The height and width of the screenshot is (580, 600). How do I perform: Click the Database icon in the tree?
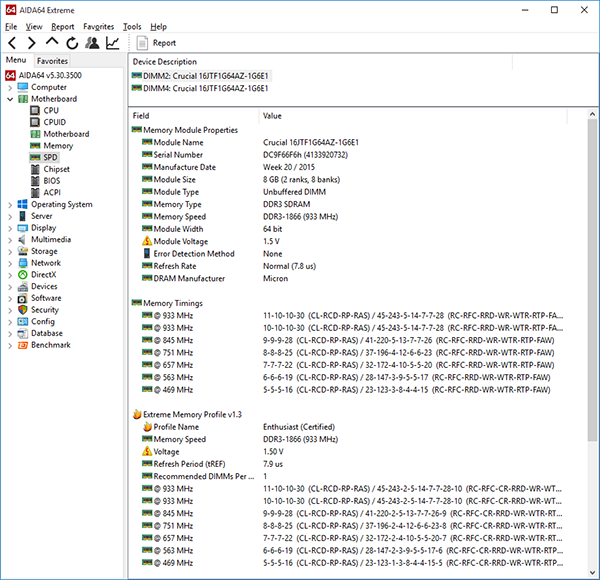pos(23,333)
